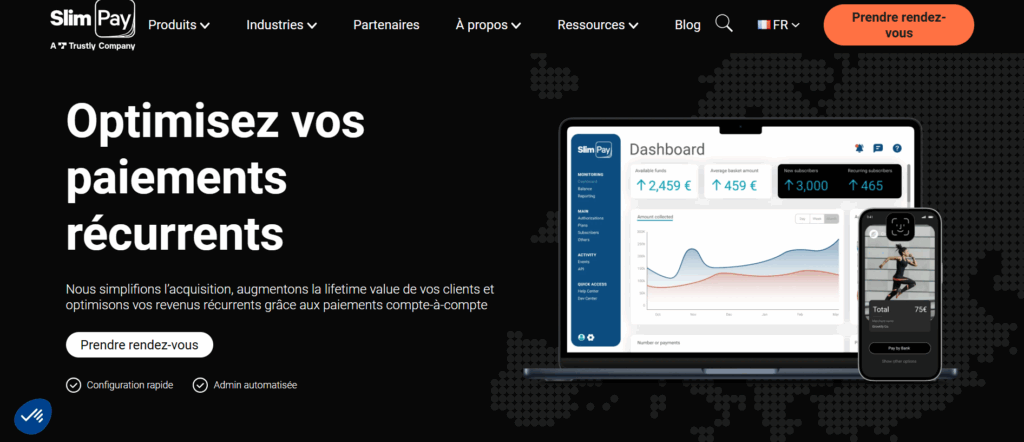Open the search magnifier icon
The height and width of the screenshot is (442, 1024).
point(724,24)
